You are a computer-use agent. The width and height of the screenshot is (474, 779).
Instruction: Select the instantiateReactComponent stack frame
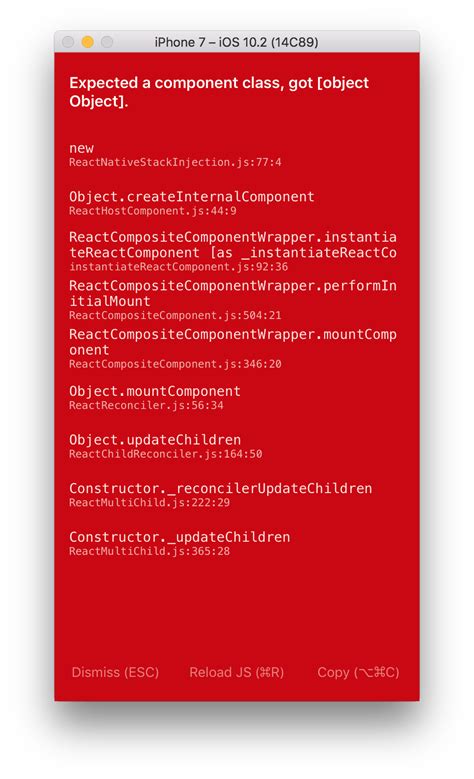pos(233,251)
